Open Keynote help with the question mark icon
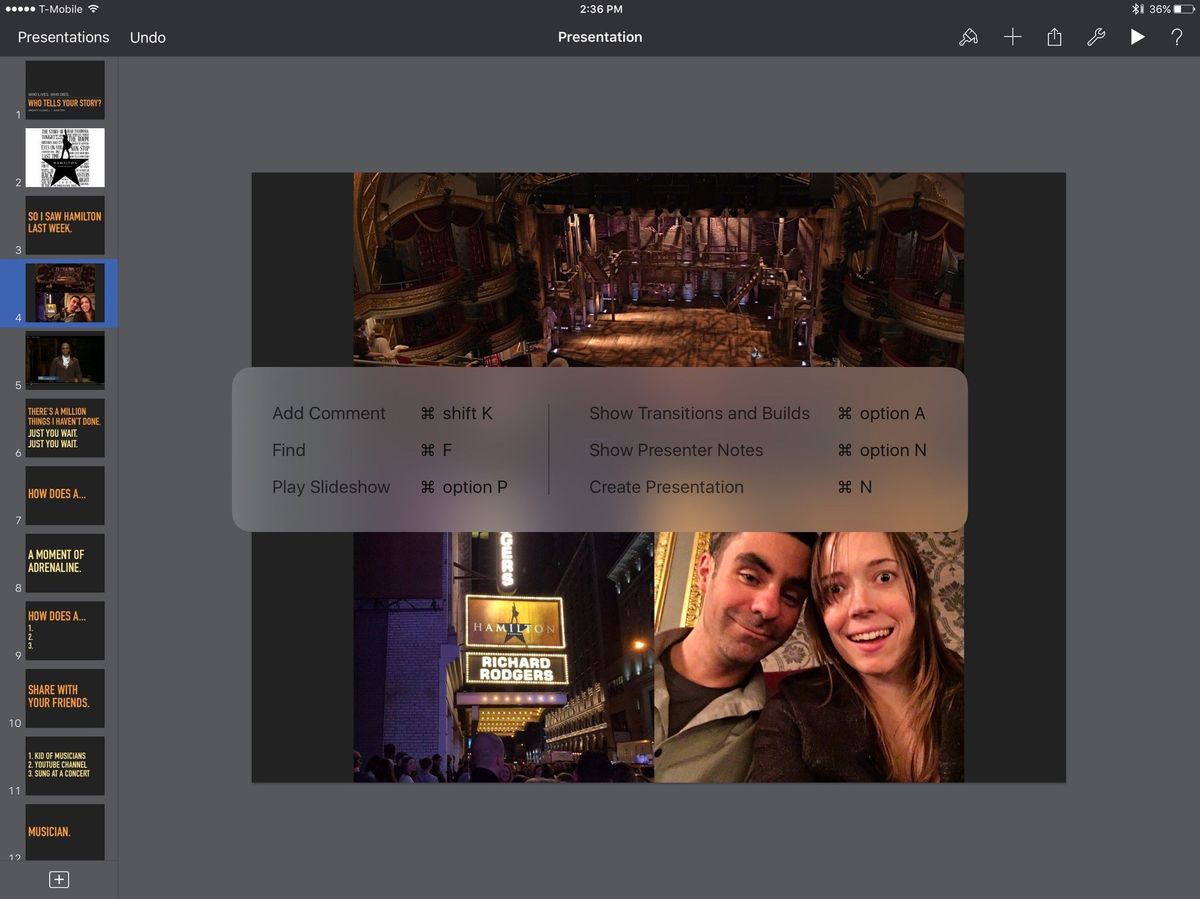 [x=1177, y=37]
